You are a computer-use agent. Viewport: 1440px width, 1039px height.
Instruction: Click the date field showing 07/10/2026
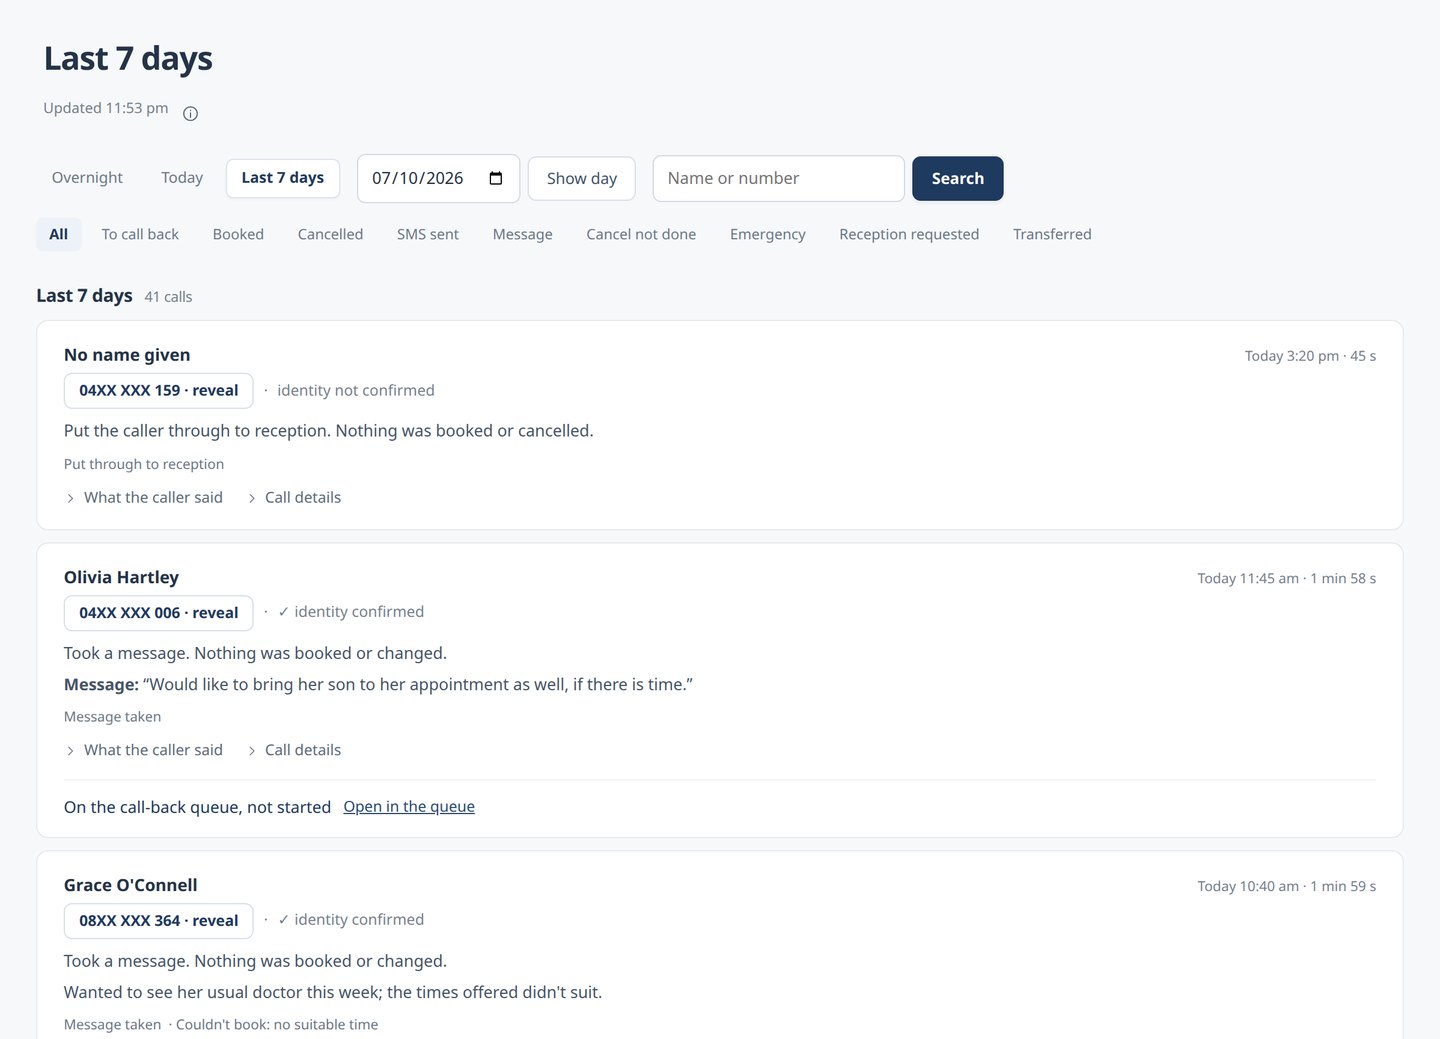click(x=439, y=178)
